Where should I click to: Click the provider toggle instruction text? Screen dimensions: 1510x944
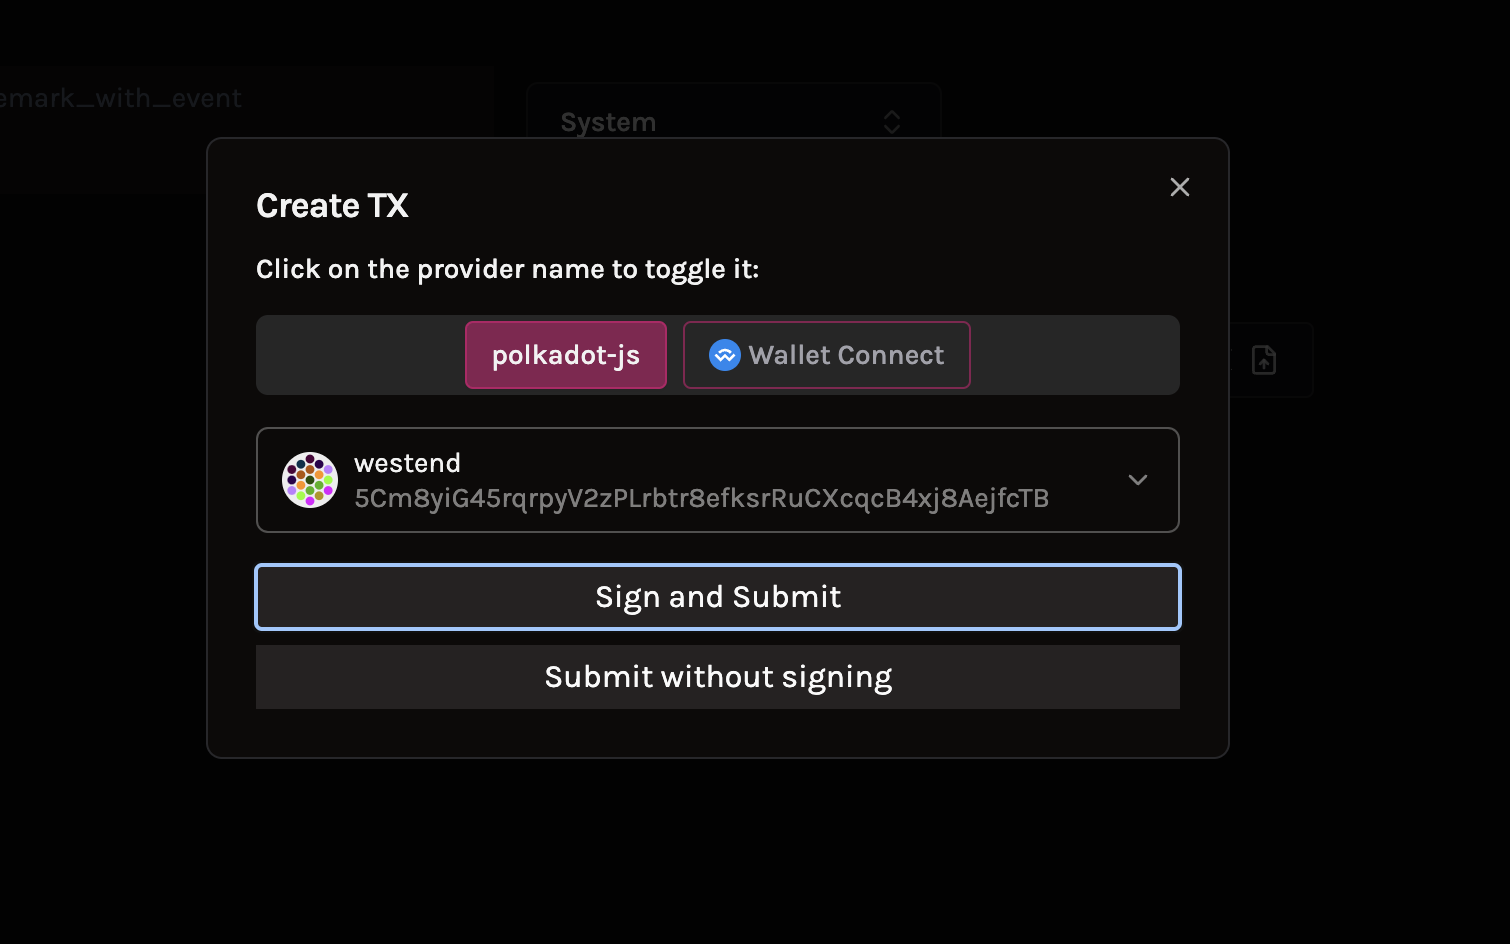click(508, 269)
